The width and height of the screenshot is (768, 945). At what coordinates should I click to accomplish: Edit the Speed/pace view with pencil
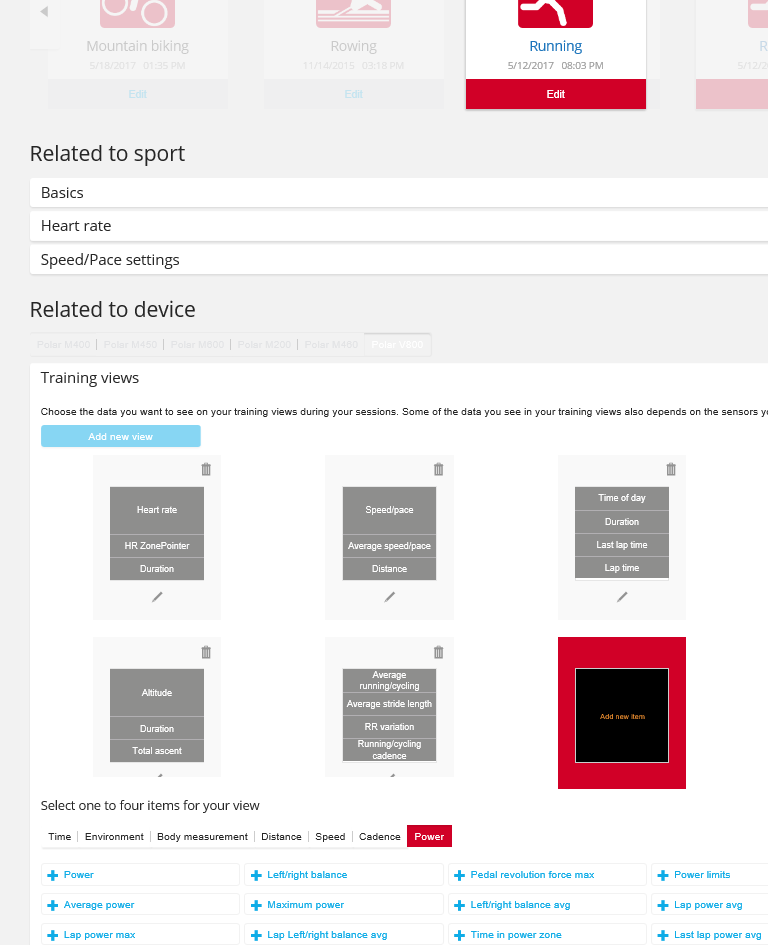389,597
